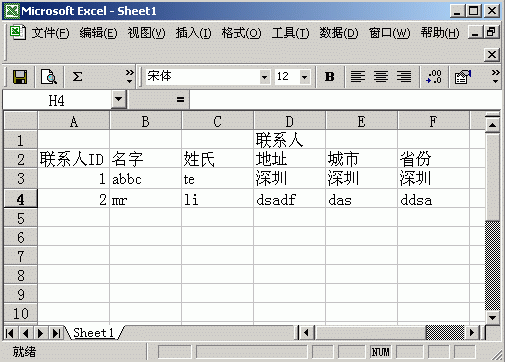Image resolution: width=505 pixels, height=362 pixels.
Task: Select column B header
Action: tap(146, 121)
